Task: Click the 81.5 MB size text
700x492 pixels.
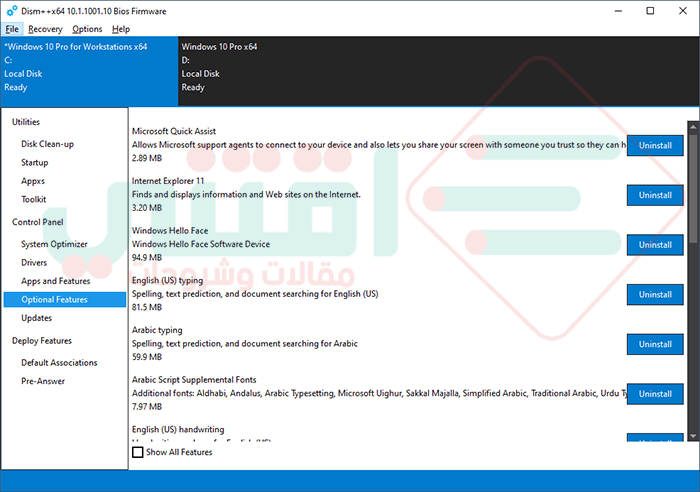Action: (x=147, y=307)
